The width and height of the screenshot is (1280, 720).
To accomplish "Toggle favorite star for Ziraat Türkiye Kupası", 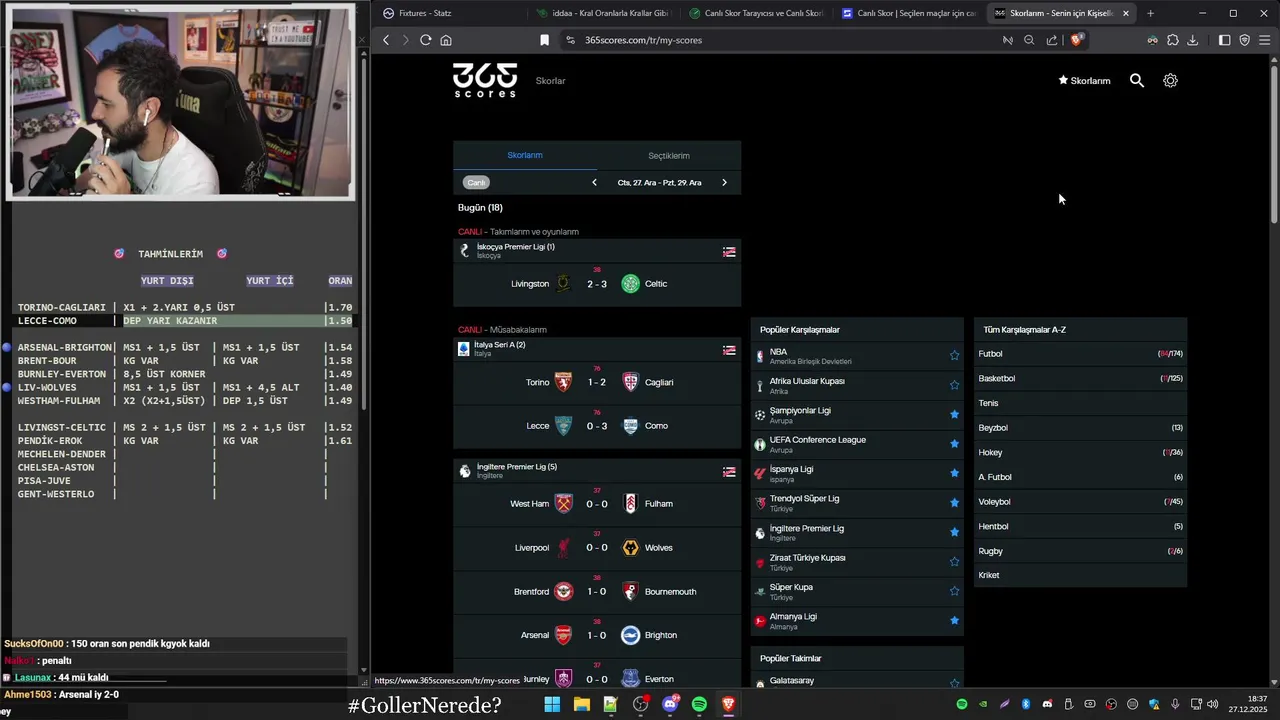I will point(954,561).
